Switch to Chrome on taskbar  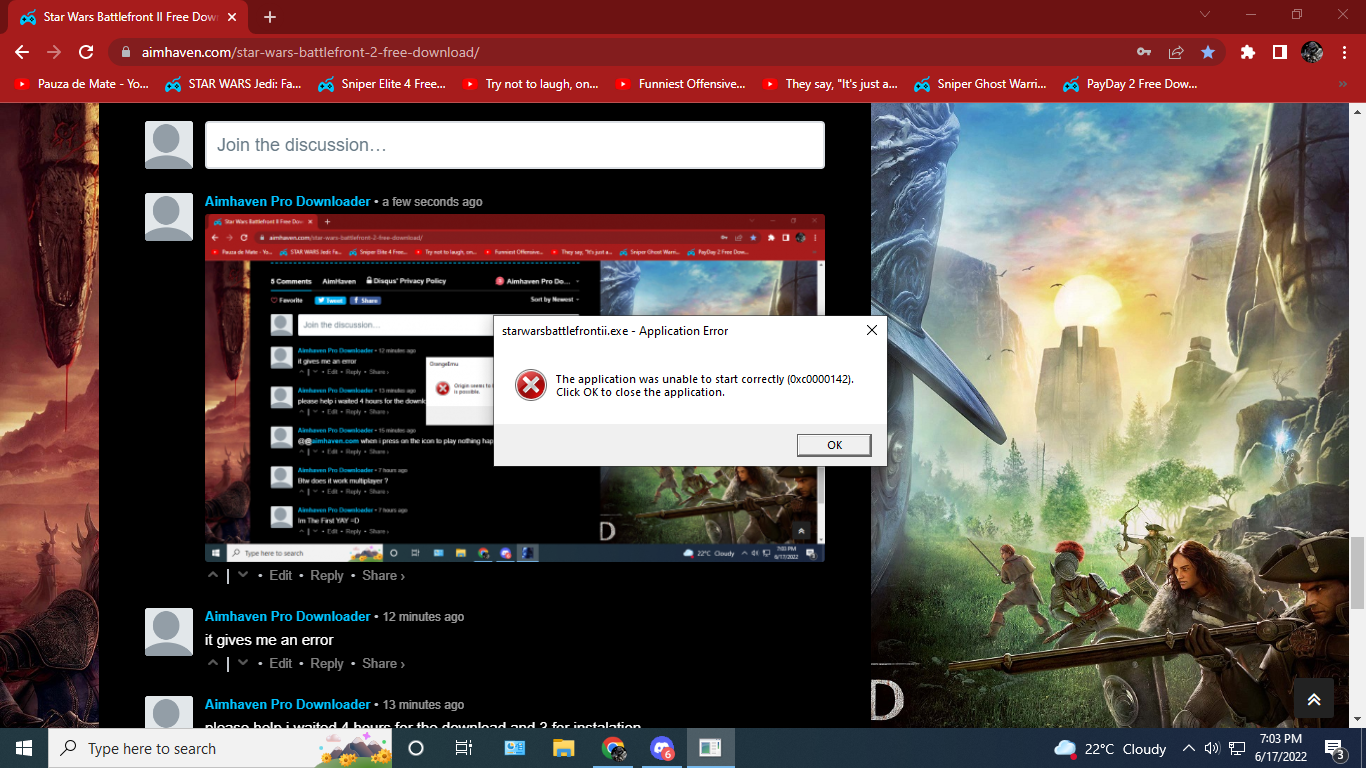[613, 748]
